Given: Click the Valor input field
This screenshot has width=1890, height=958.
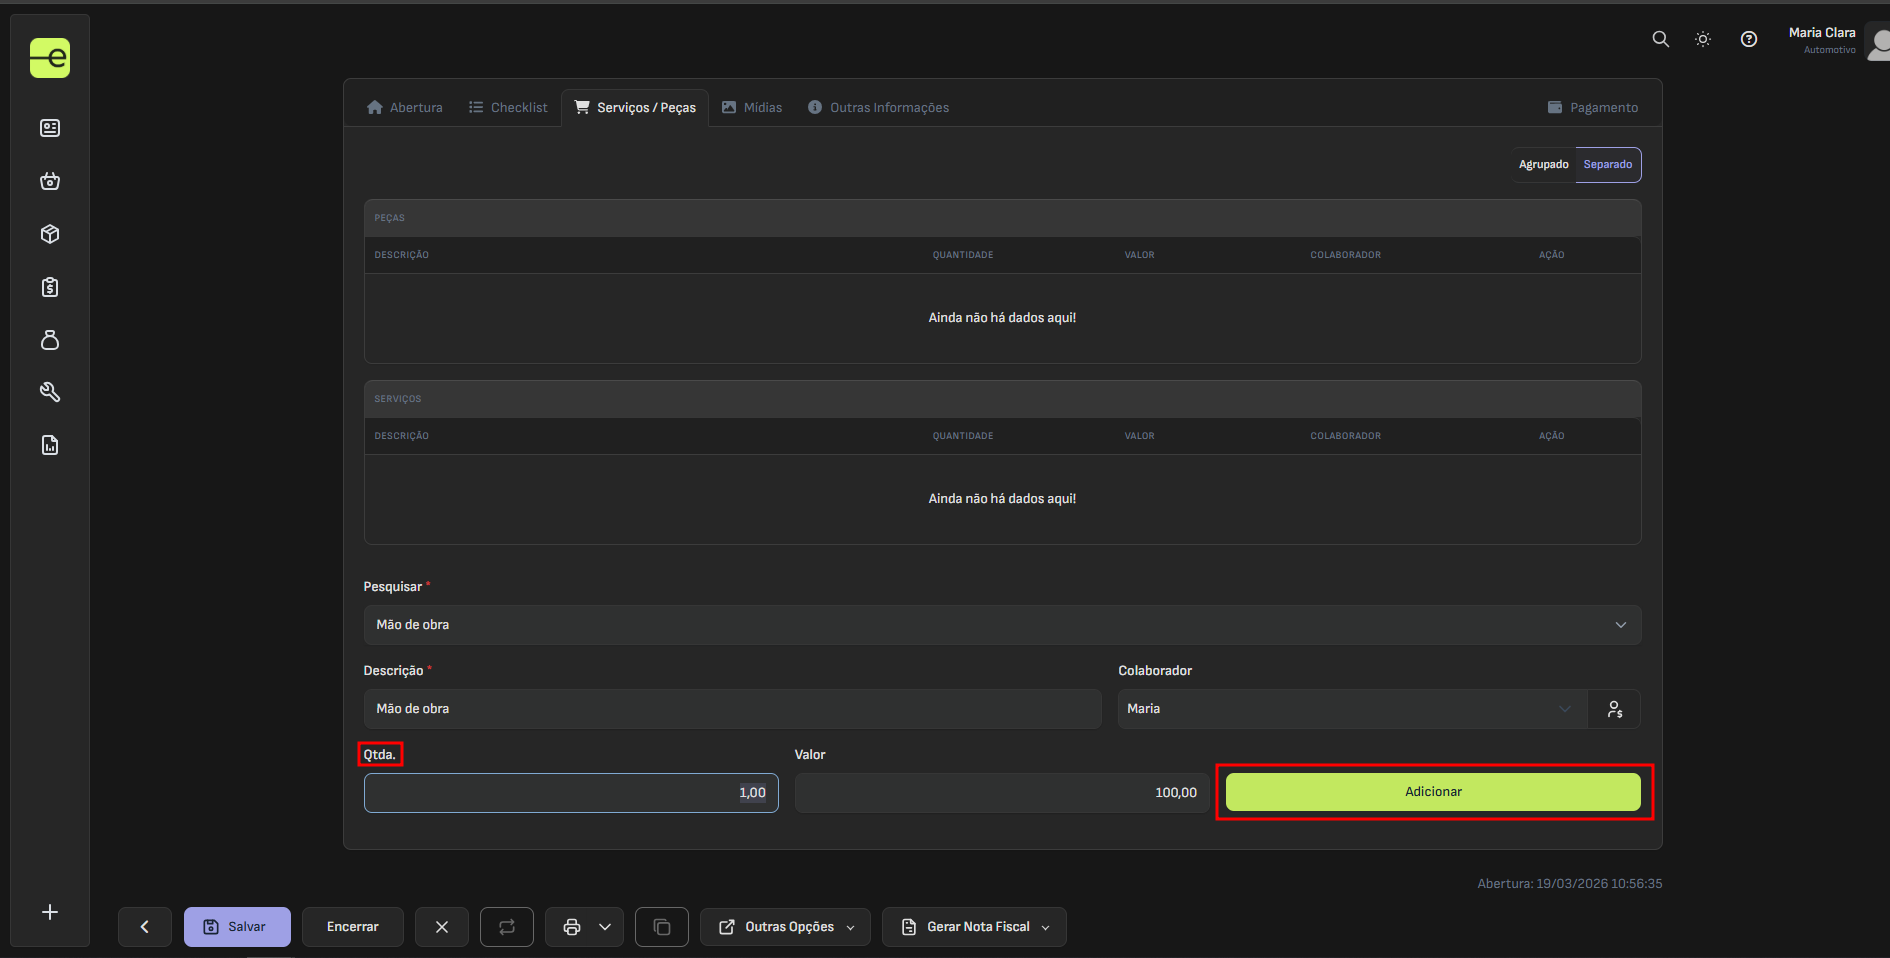Looking at the screenshot, I should coord(1001,793).
